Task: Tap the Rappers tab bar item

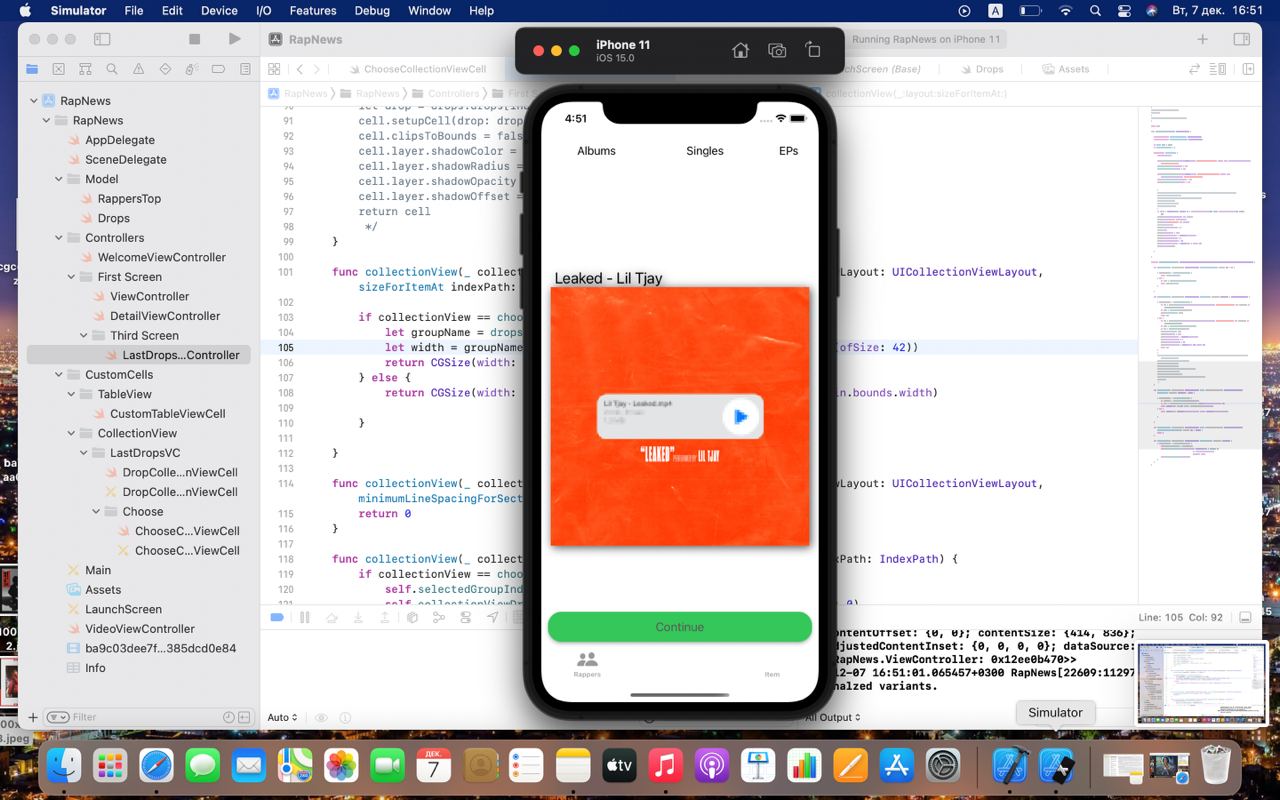Action: coord(587,664)
